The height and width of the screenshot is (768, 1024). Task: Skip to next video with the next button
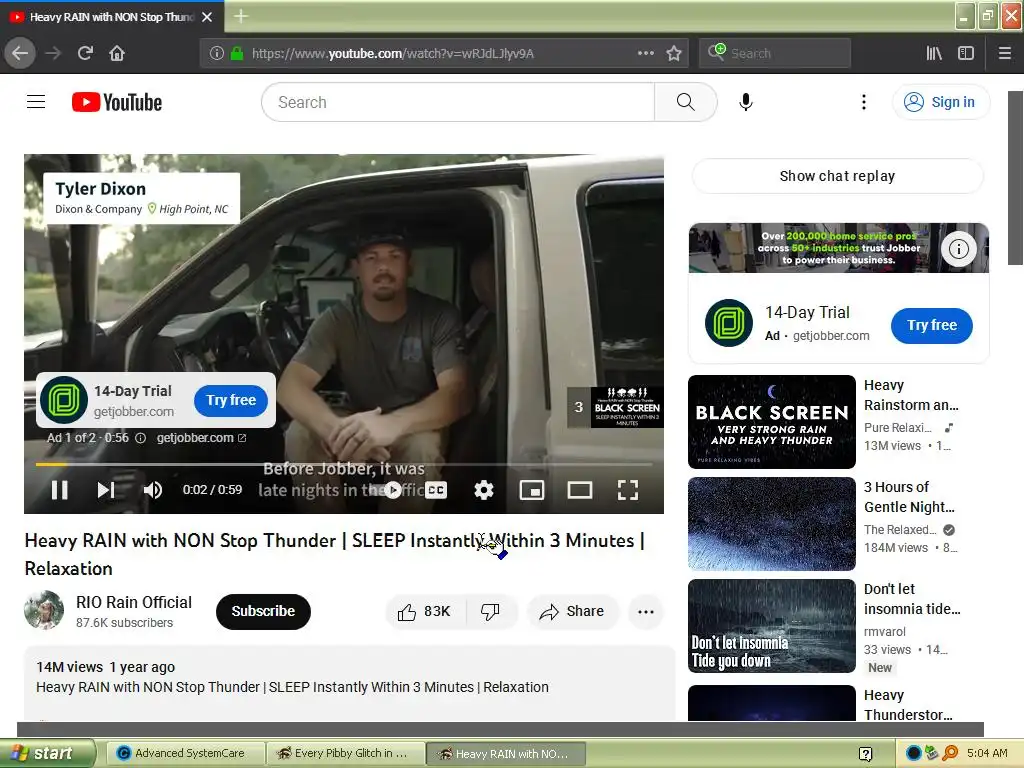coord(106,490)
